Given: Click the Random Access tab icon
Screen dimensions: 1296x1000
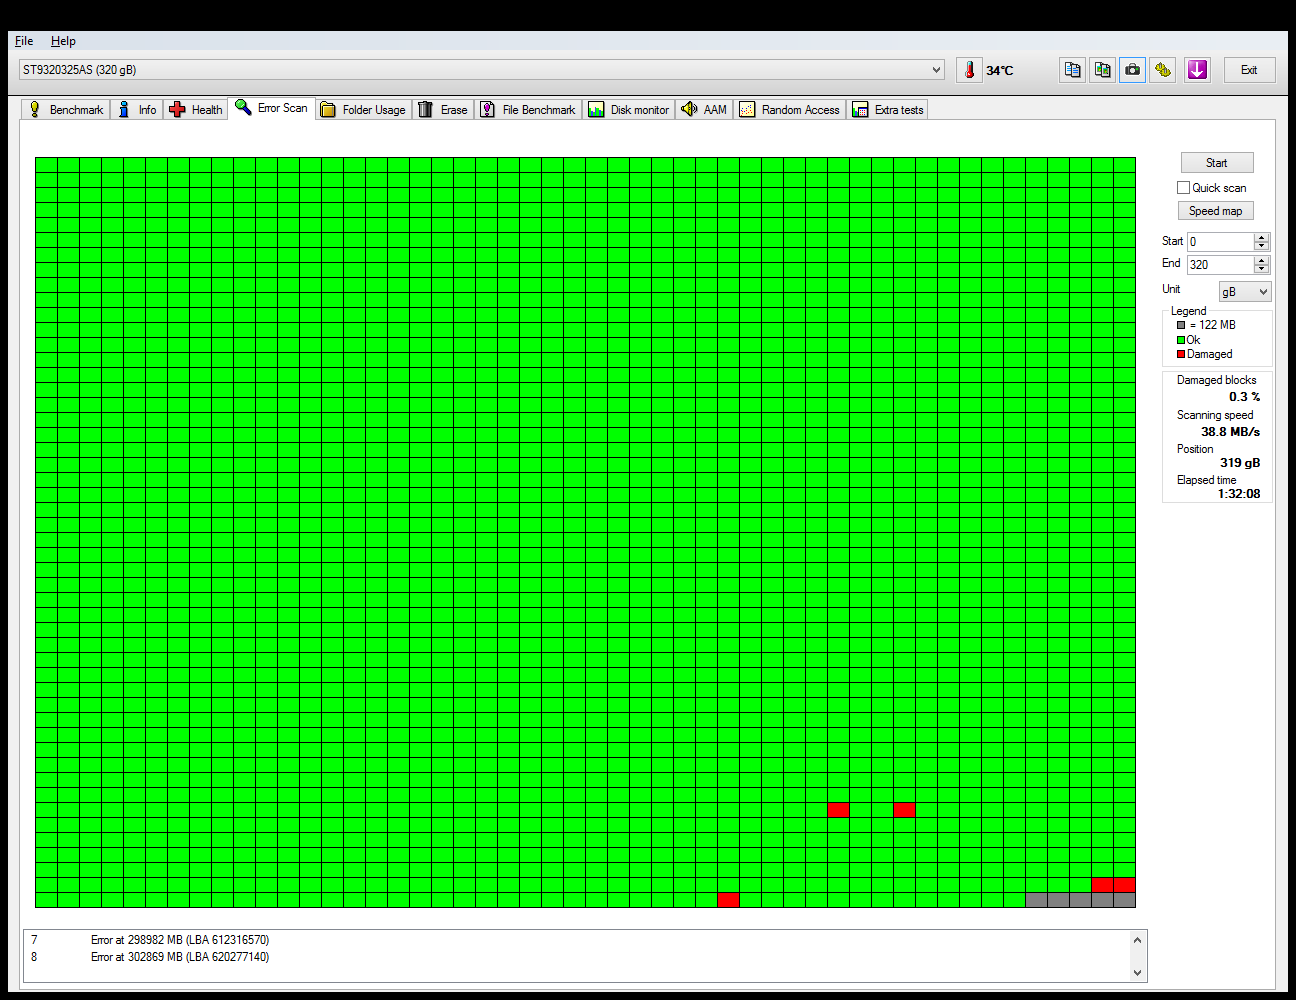Looking at the screenshot, I should click(x=747, y=110).
